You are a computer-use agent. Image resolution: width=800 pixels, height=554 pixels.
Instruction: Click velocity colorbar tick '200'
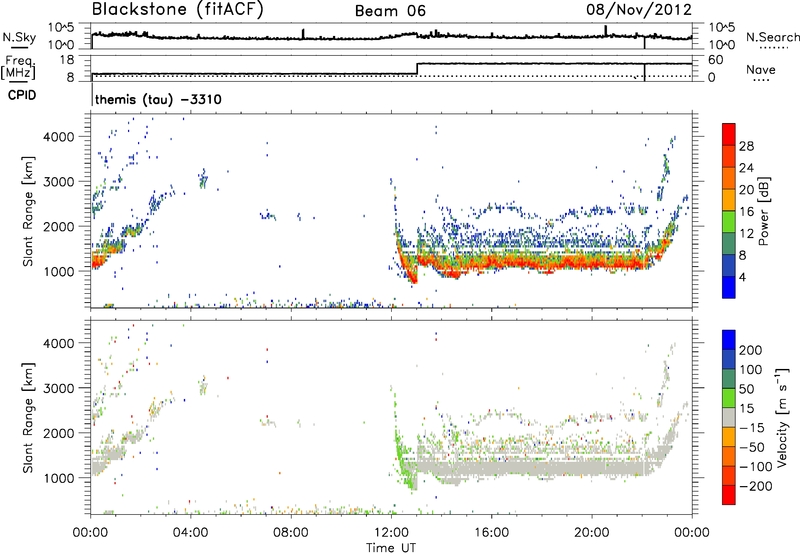(751, 350)
